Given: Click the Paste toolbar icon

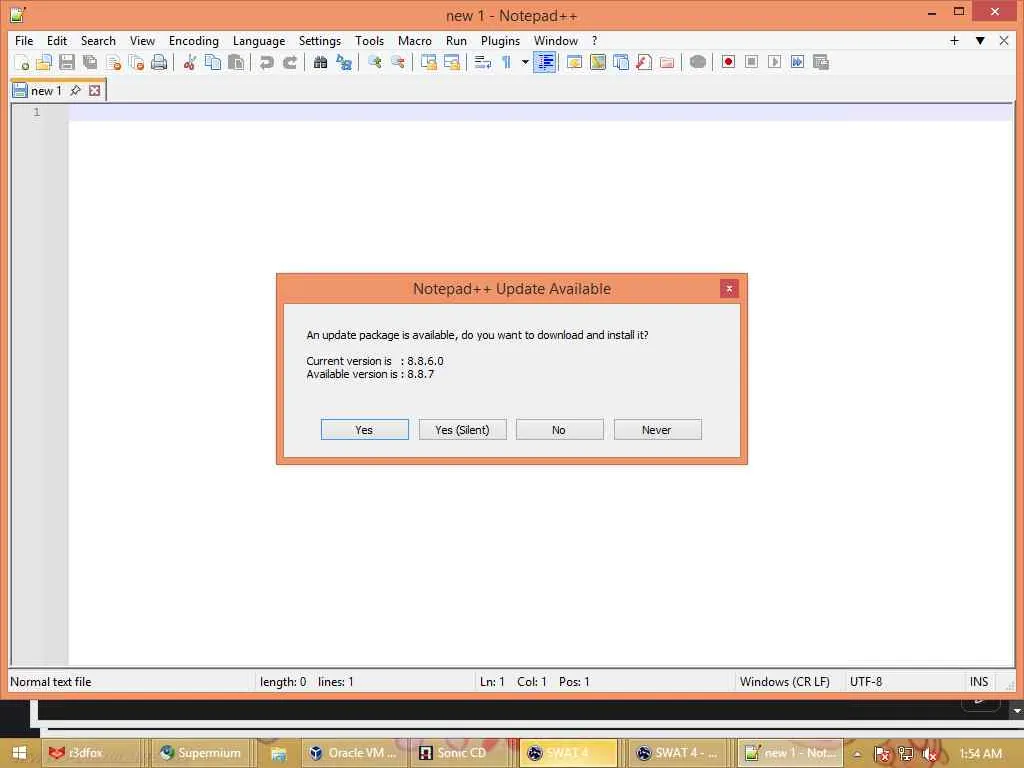Looking at the screenshot, I should coord(236,62).
